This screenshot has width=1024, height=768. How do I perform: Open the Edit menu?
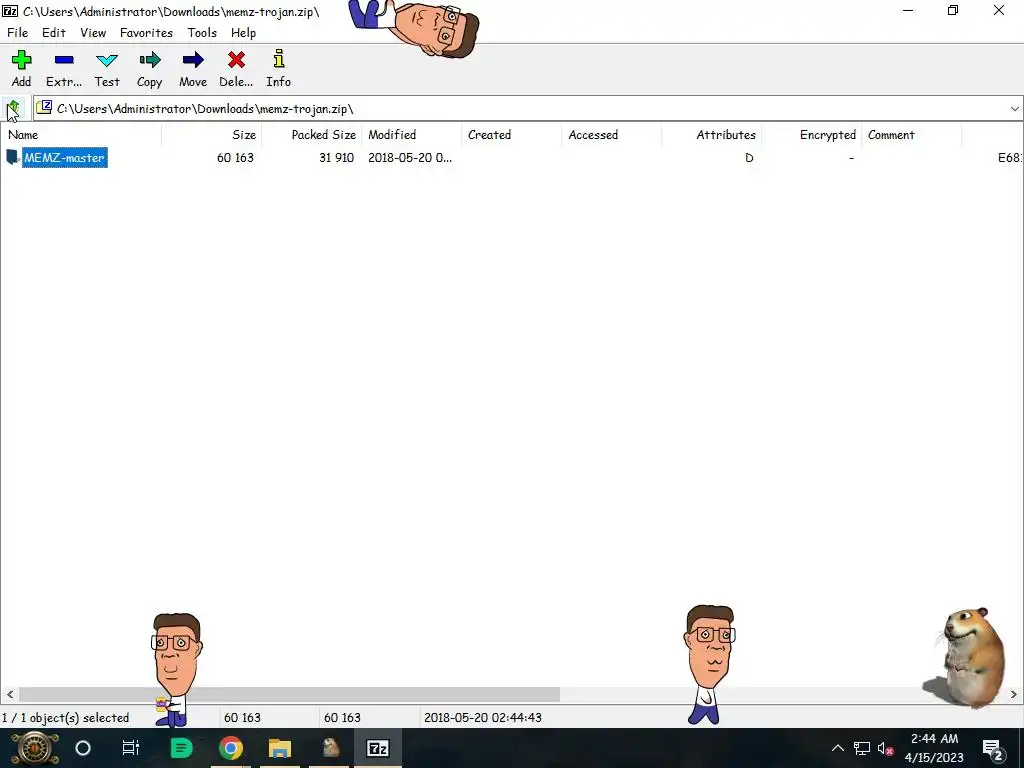[54, 33]
